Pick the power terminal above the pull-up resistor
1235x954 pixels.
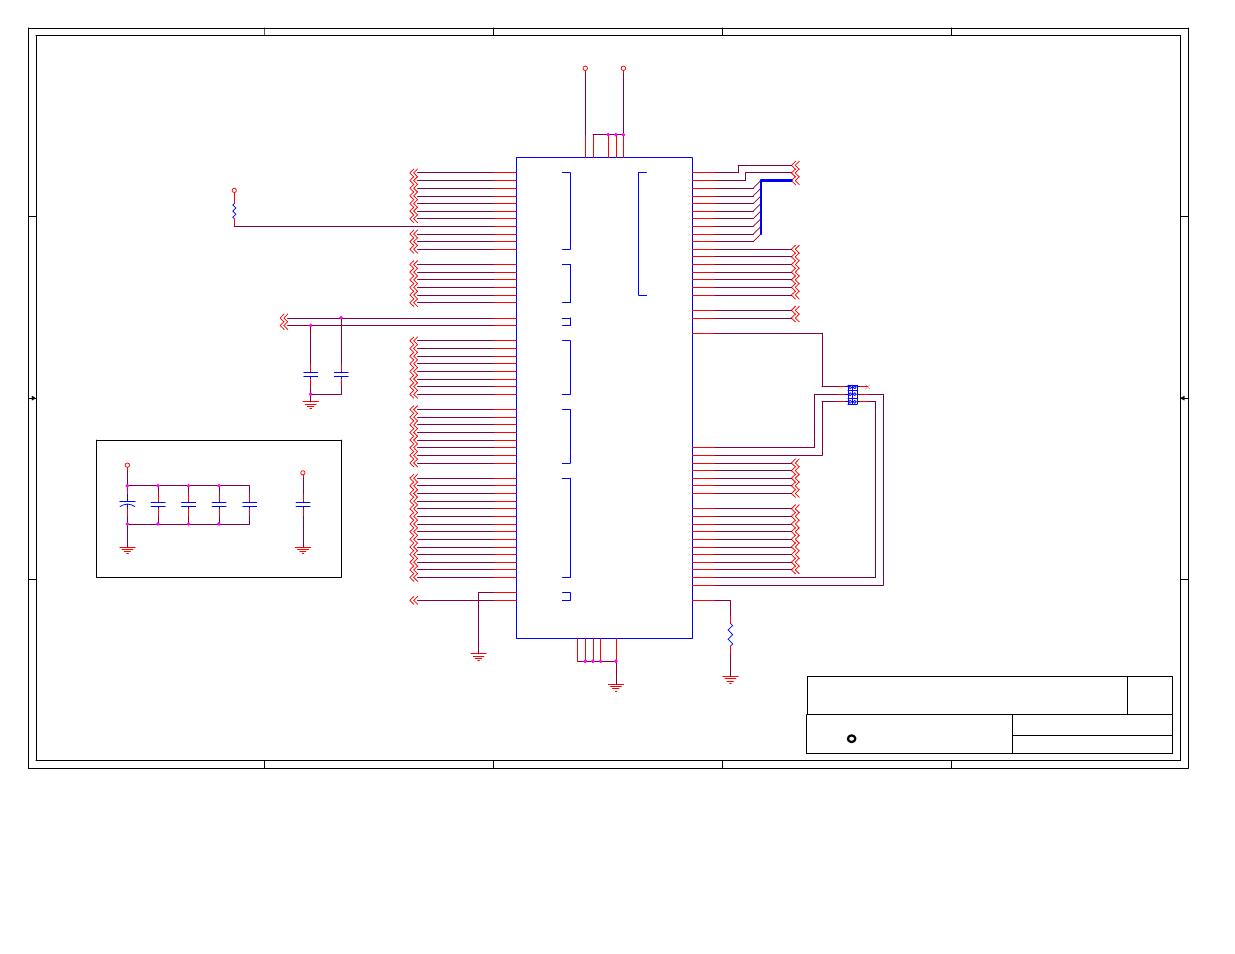point(234,190)
